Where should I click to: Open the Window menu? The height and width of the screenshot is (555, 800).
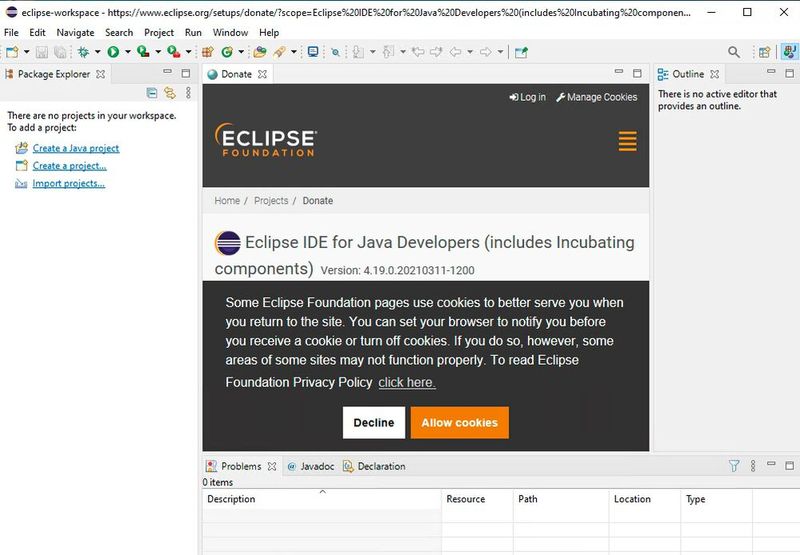tap(230, 33)
